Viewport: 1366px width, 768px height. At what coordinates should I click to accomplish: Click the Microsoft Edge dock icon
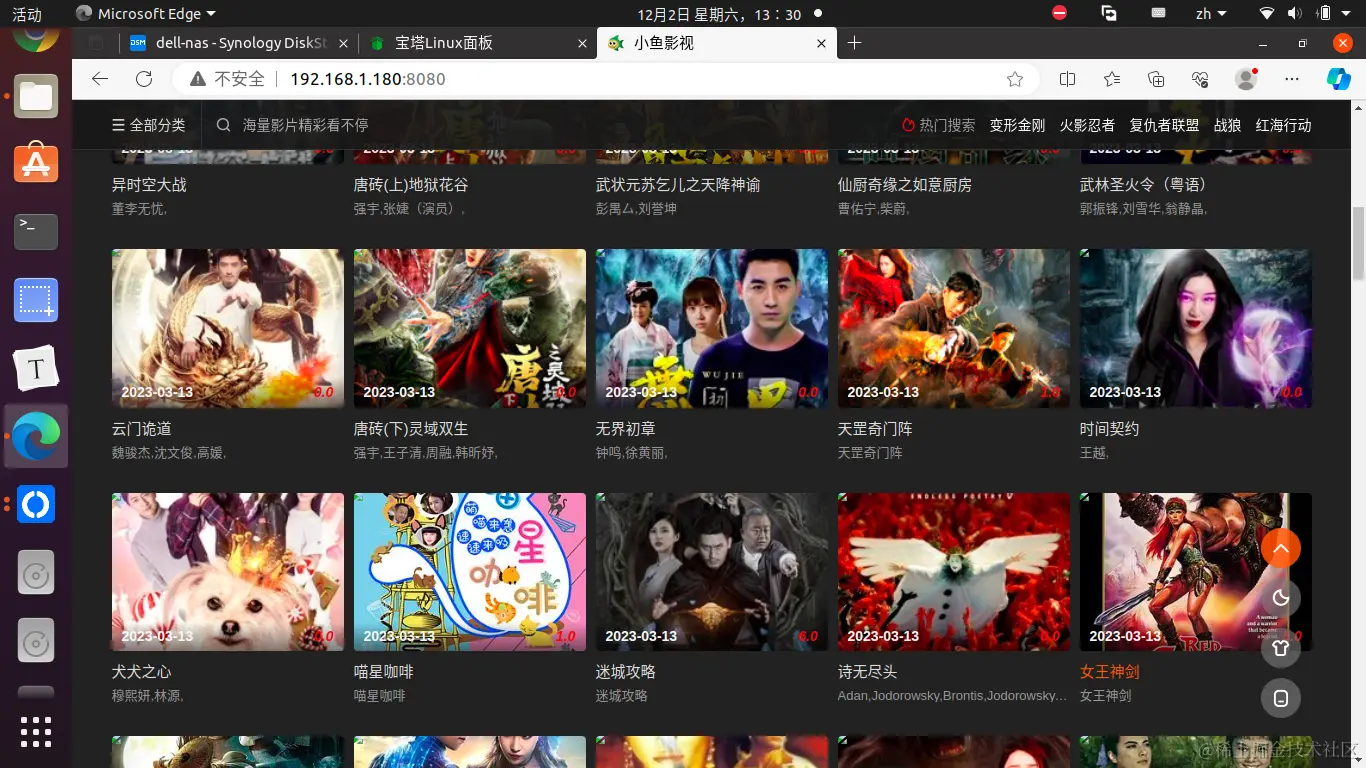coord(36,436)
